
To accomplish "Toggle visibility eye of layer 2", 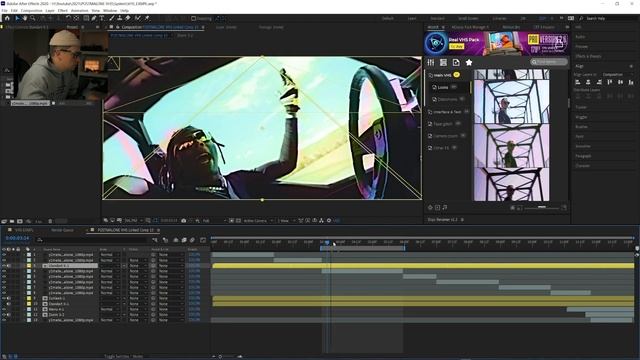I will point(4,260).
